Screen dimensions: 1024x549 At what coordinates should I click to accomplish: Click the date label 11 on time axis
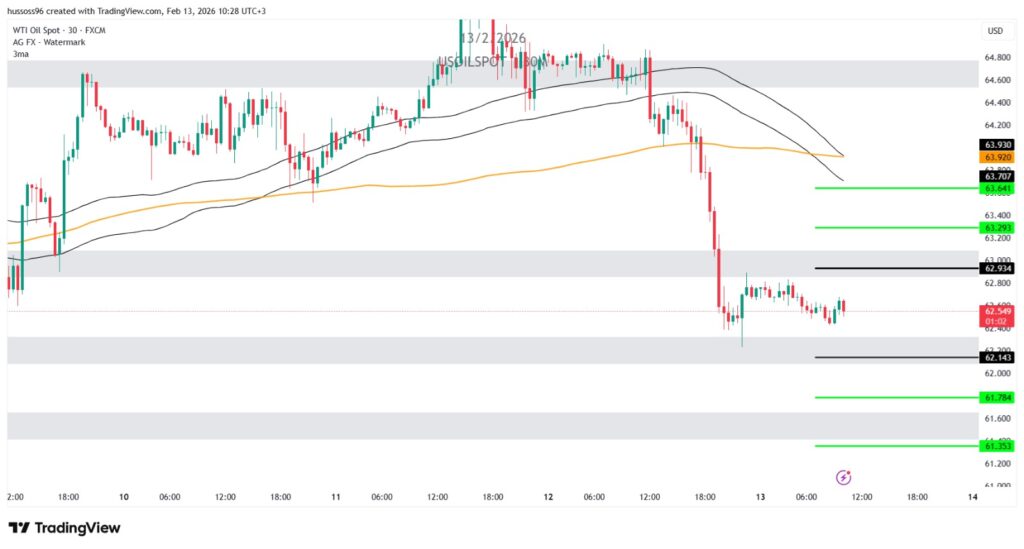click(x=337, y=496)
